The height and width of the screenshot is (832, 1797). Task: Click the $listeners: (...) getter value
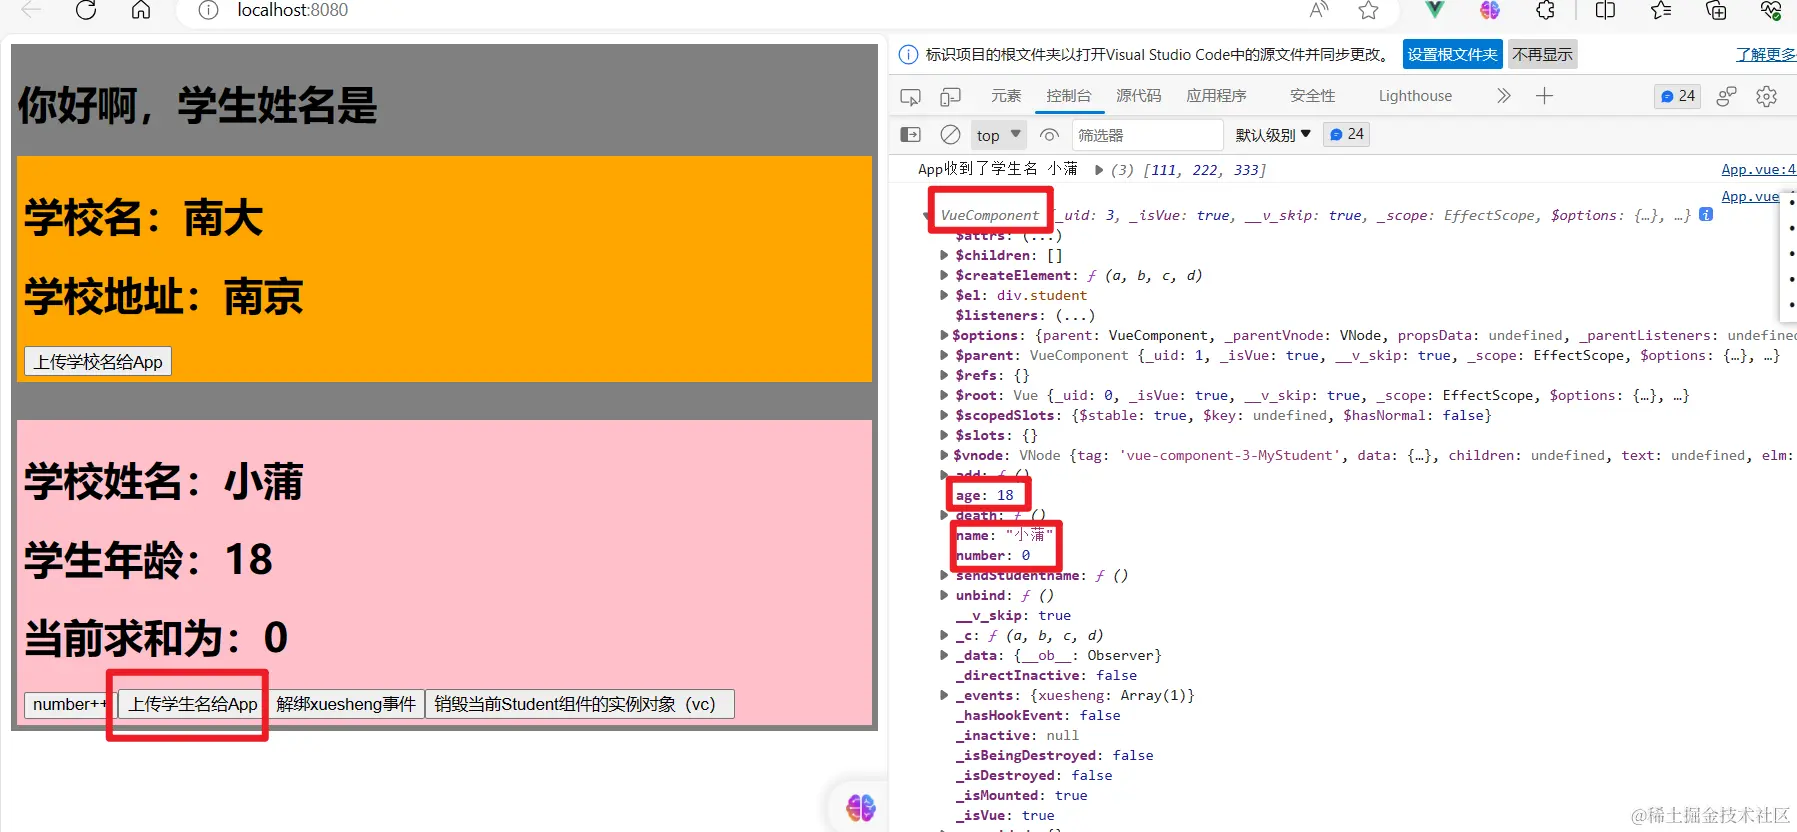(x=1075, y=315)
